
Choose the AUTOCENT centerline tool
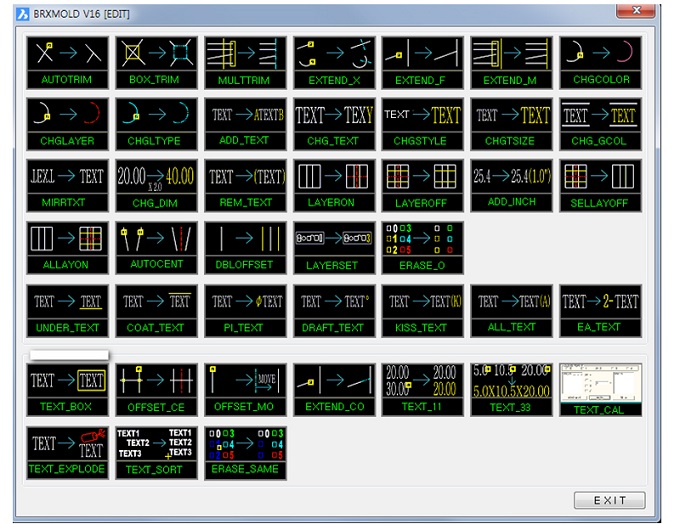(x=156, y=247)
